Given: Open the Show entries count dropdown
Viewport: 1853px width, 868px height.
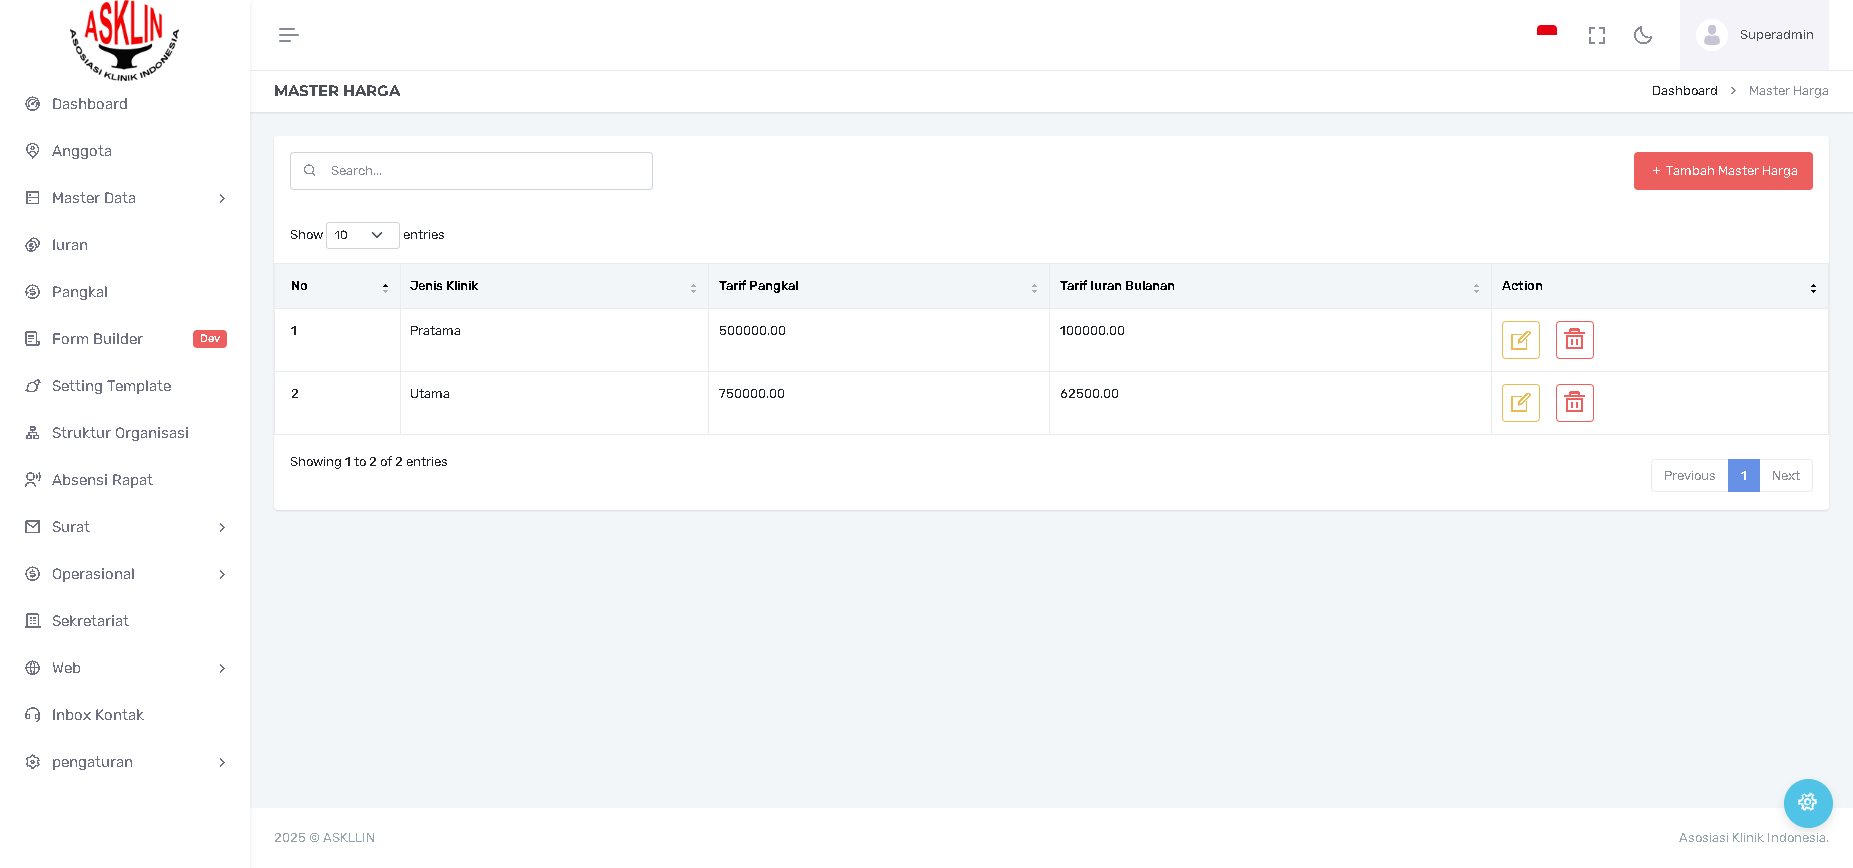Looking at the screenshot, I should coord(362,235).
